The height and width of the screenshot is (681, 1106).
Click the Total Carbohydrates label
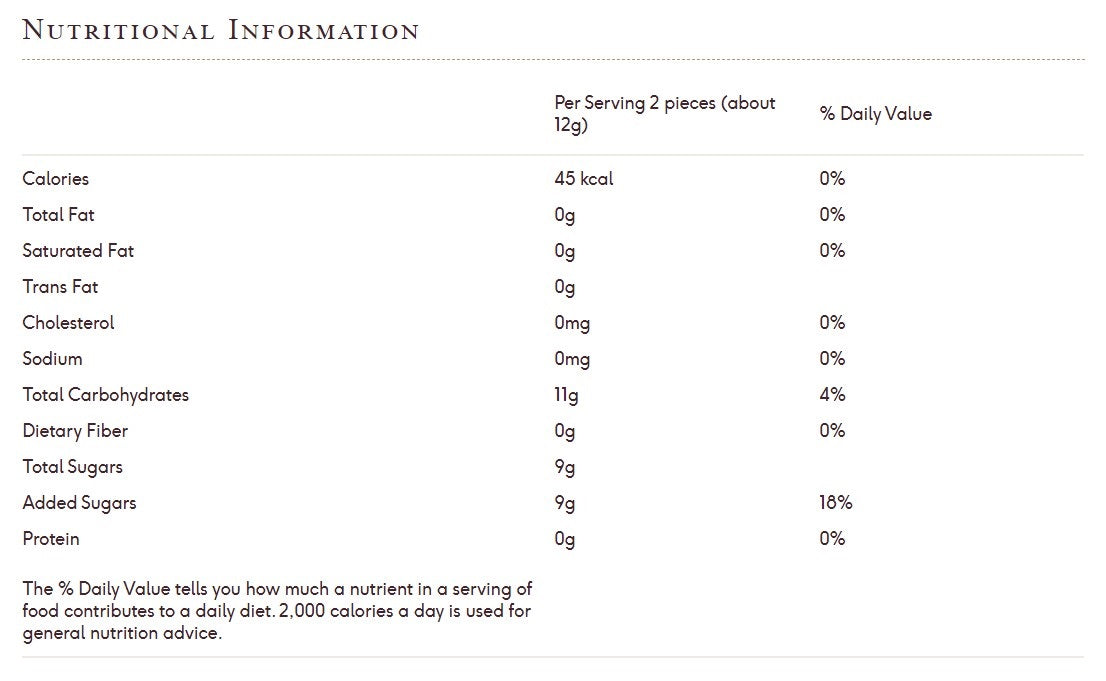click(106, 395)
